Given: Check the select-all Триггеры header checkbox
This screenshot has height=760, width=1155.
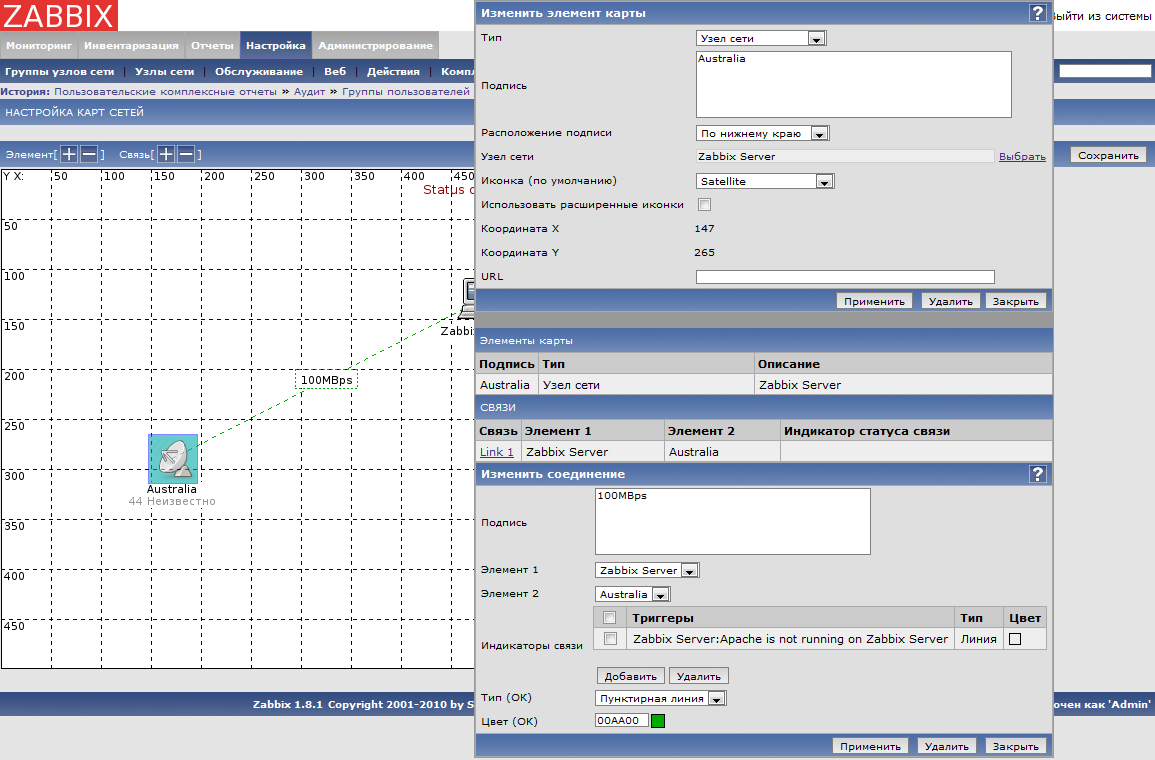Looking at the screenshot, I should pyautogui.click(x=609, y=617).
